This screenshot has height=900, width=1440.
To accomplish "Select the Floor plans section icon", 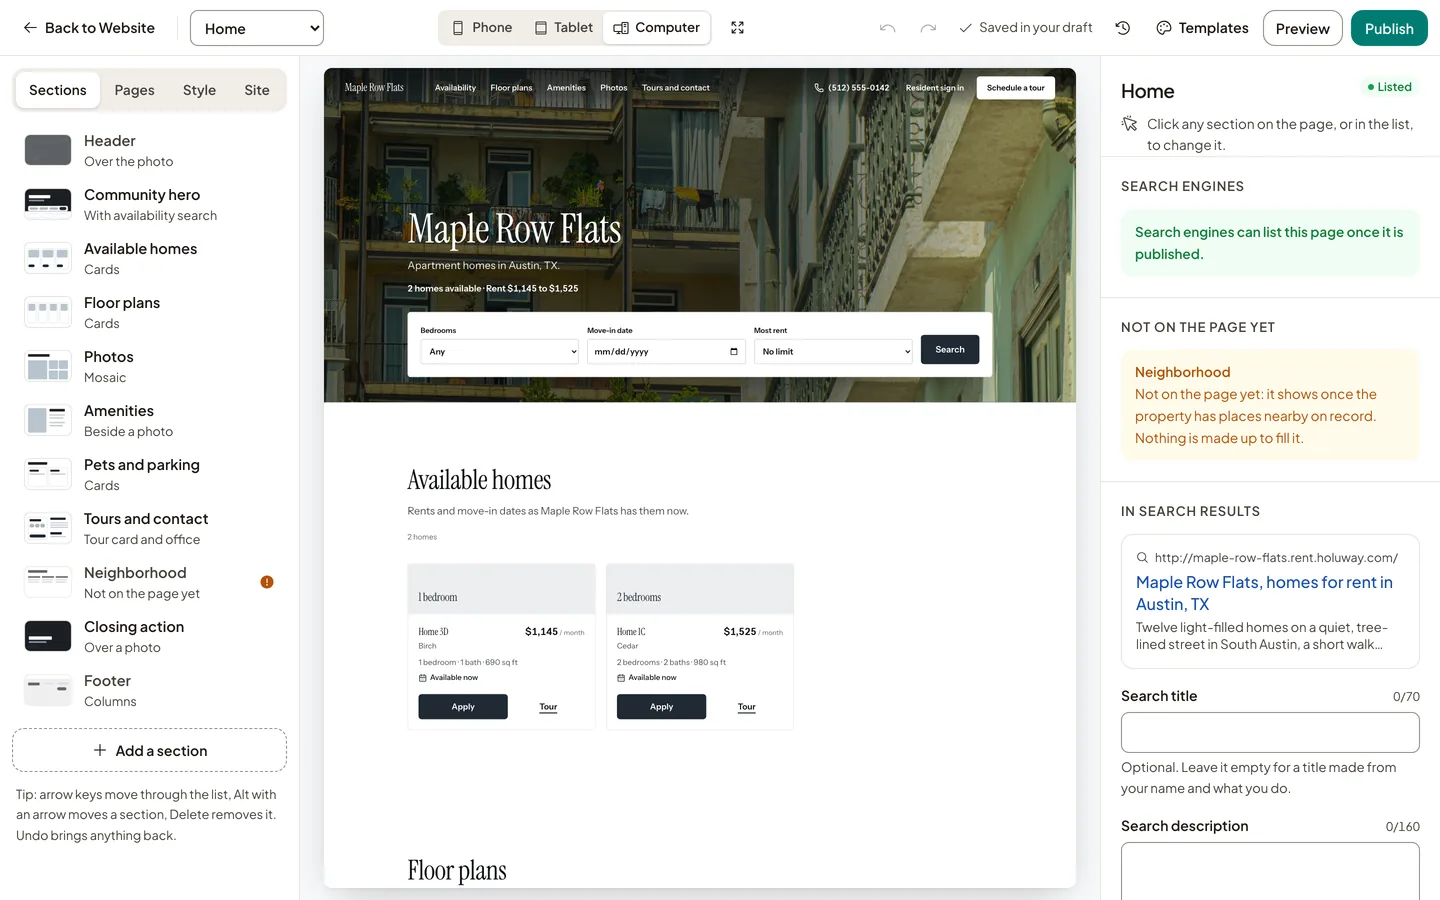I will coord(48,312).
